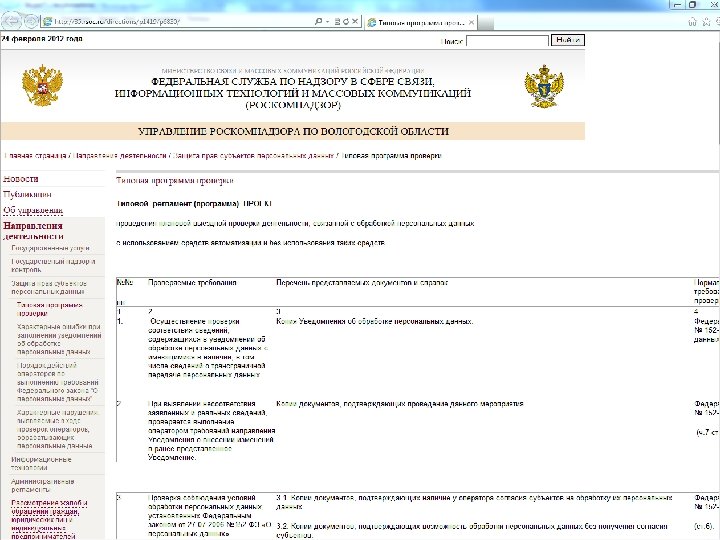Click the Russian double-headed eagle emblem
This screenshot has height=540, width=720.
(x=42, y=85)
